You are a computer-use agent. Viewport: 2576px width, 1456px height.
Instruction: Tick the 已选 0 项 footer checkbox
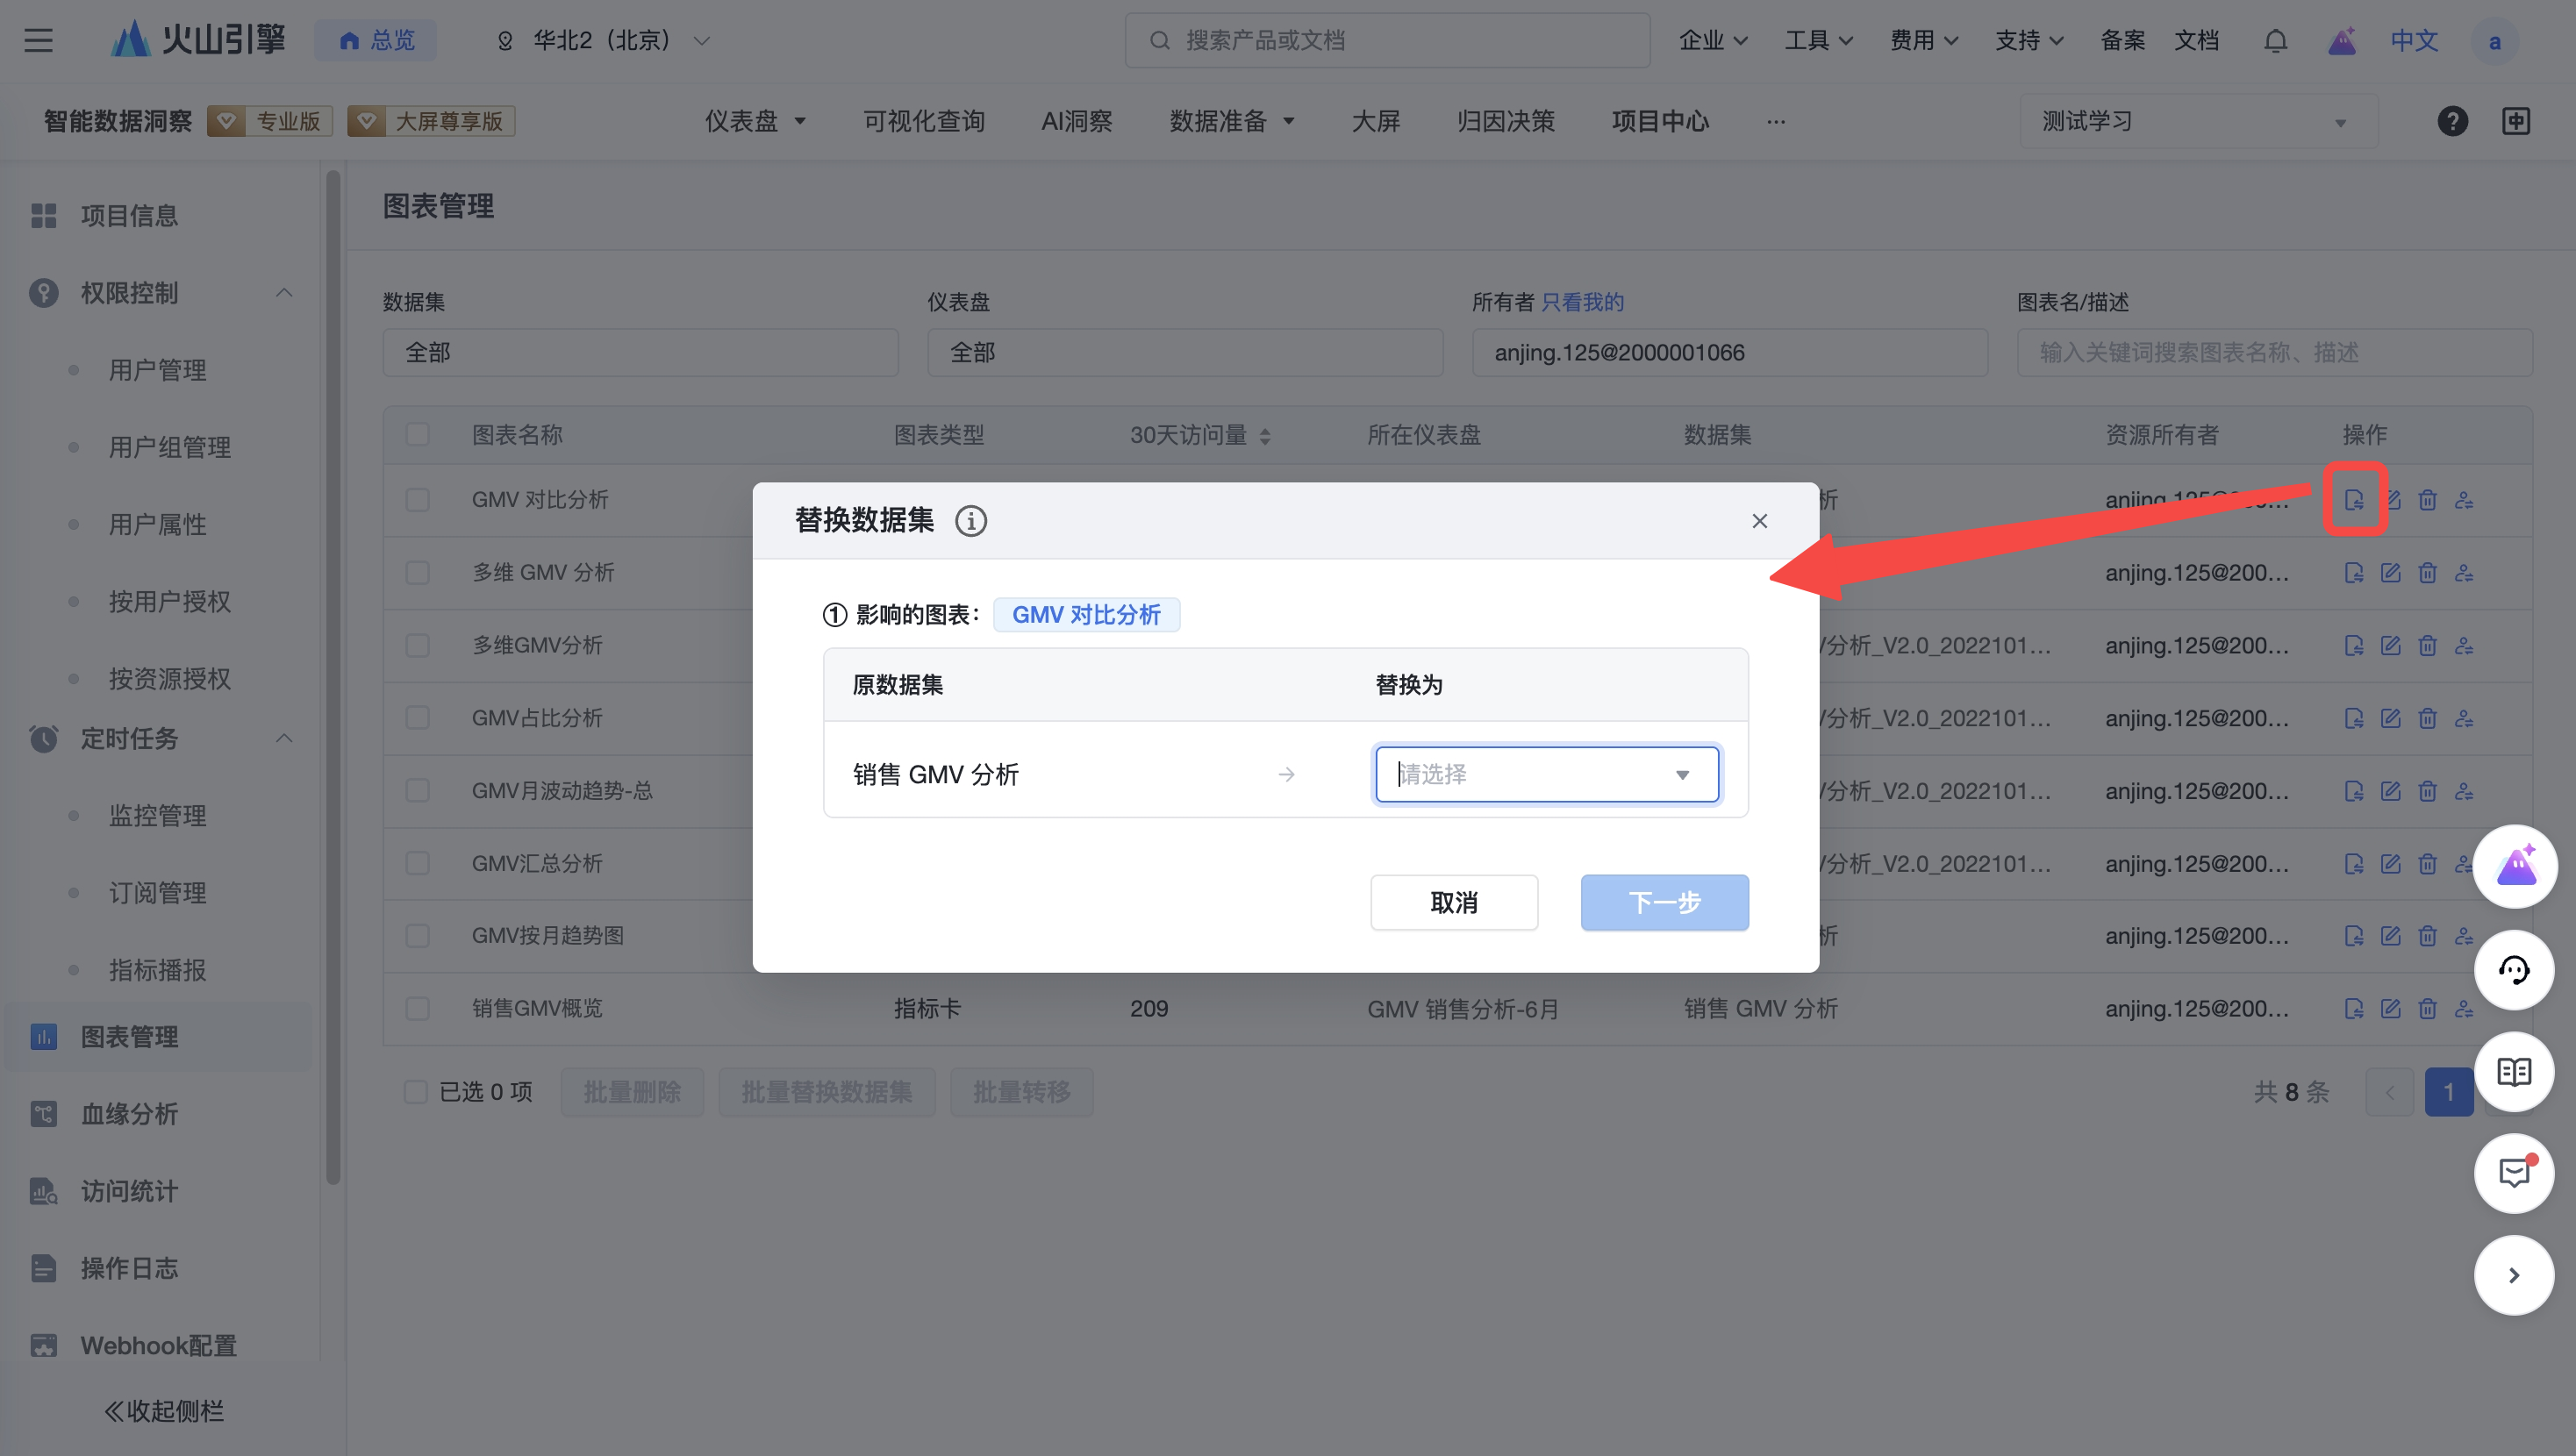tap(416, 1091)
